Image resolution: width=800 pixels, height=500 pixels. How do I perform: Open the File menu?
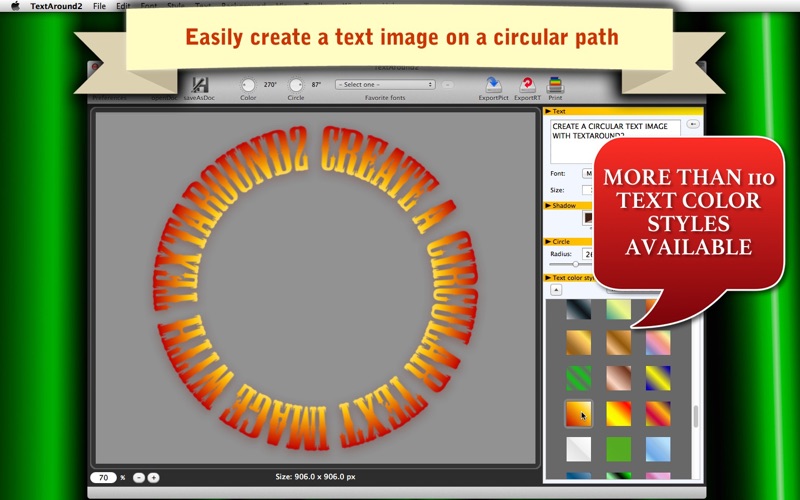coord(99,6)
